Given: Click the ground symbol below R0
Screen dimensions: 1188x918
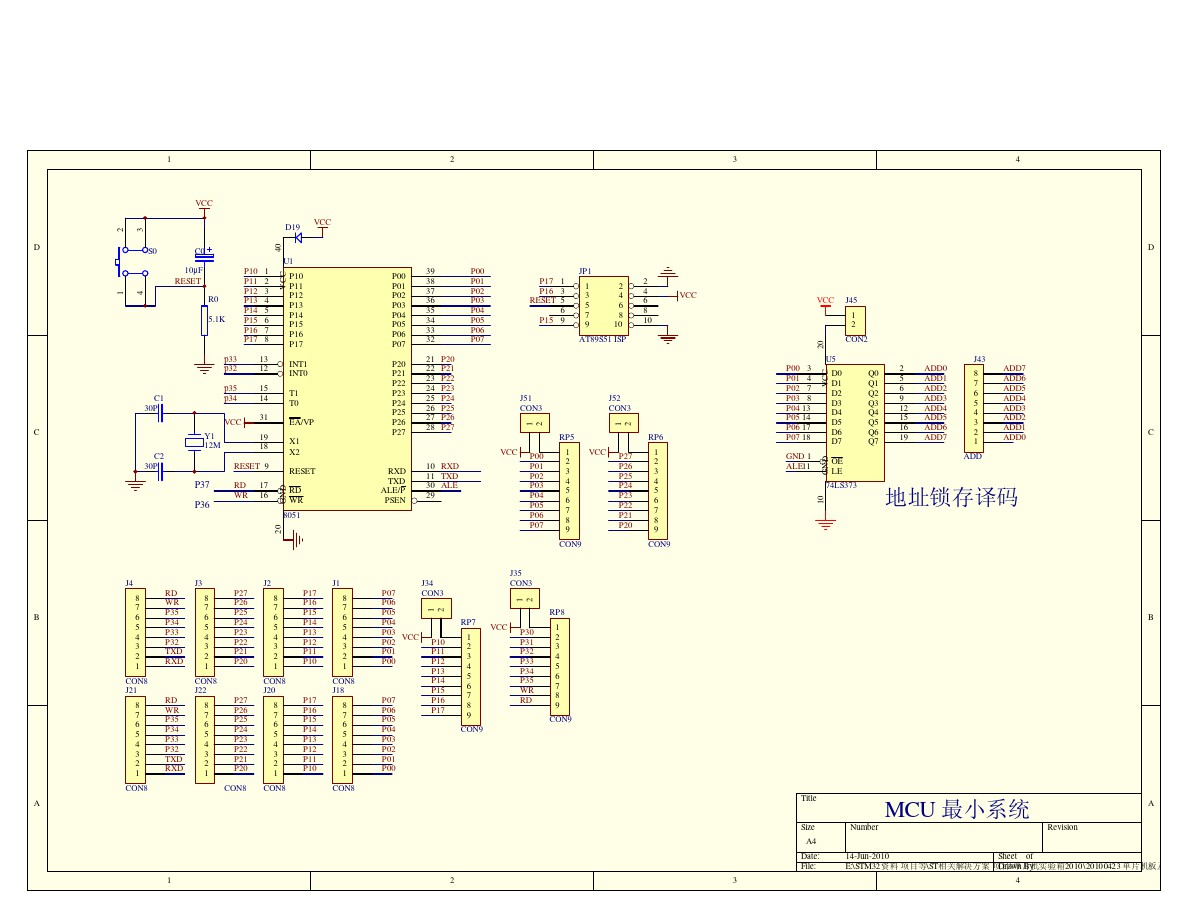Looking at the screenshot, I should coord(205,369).
